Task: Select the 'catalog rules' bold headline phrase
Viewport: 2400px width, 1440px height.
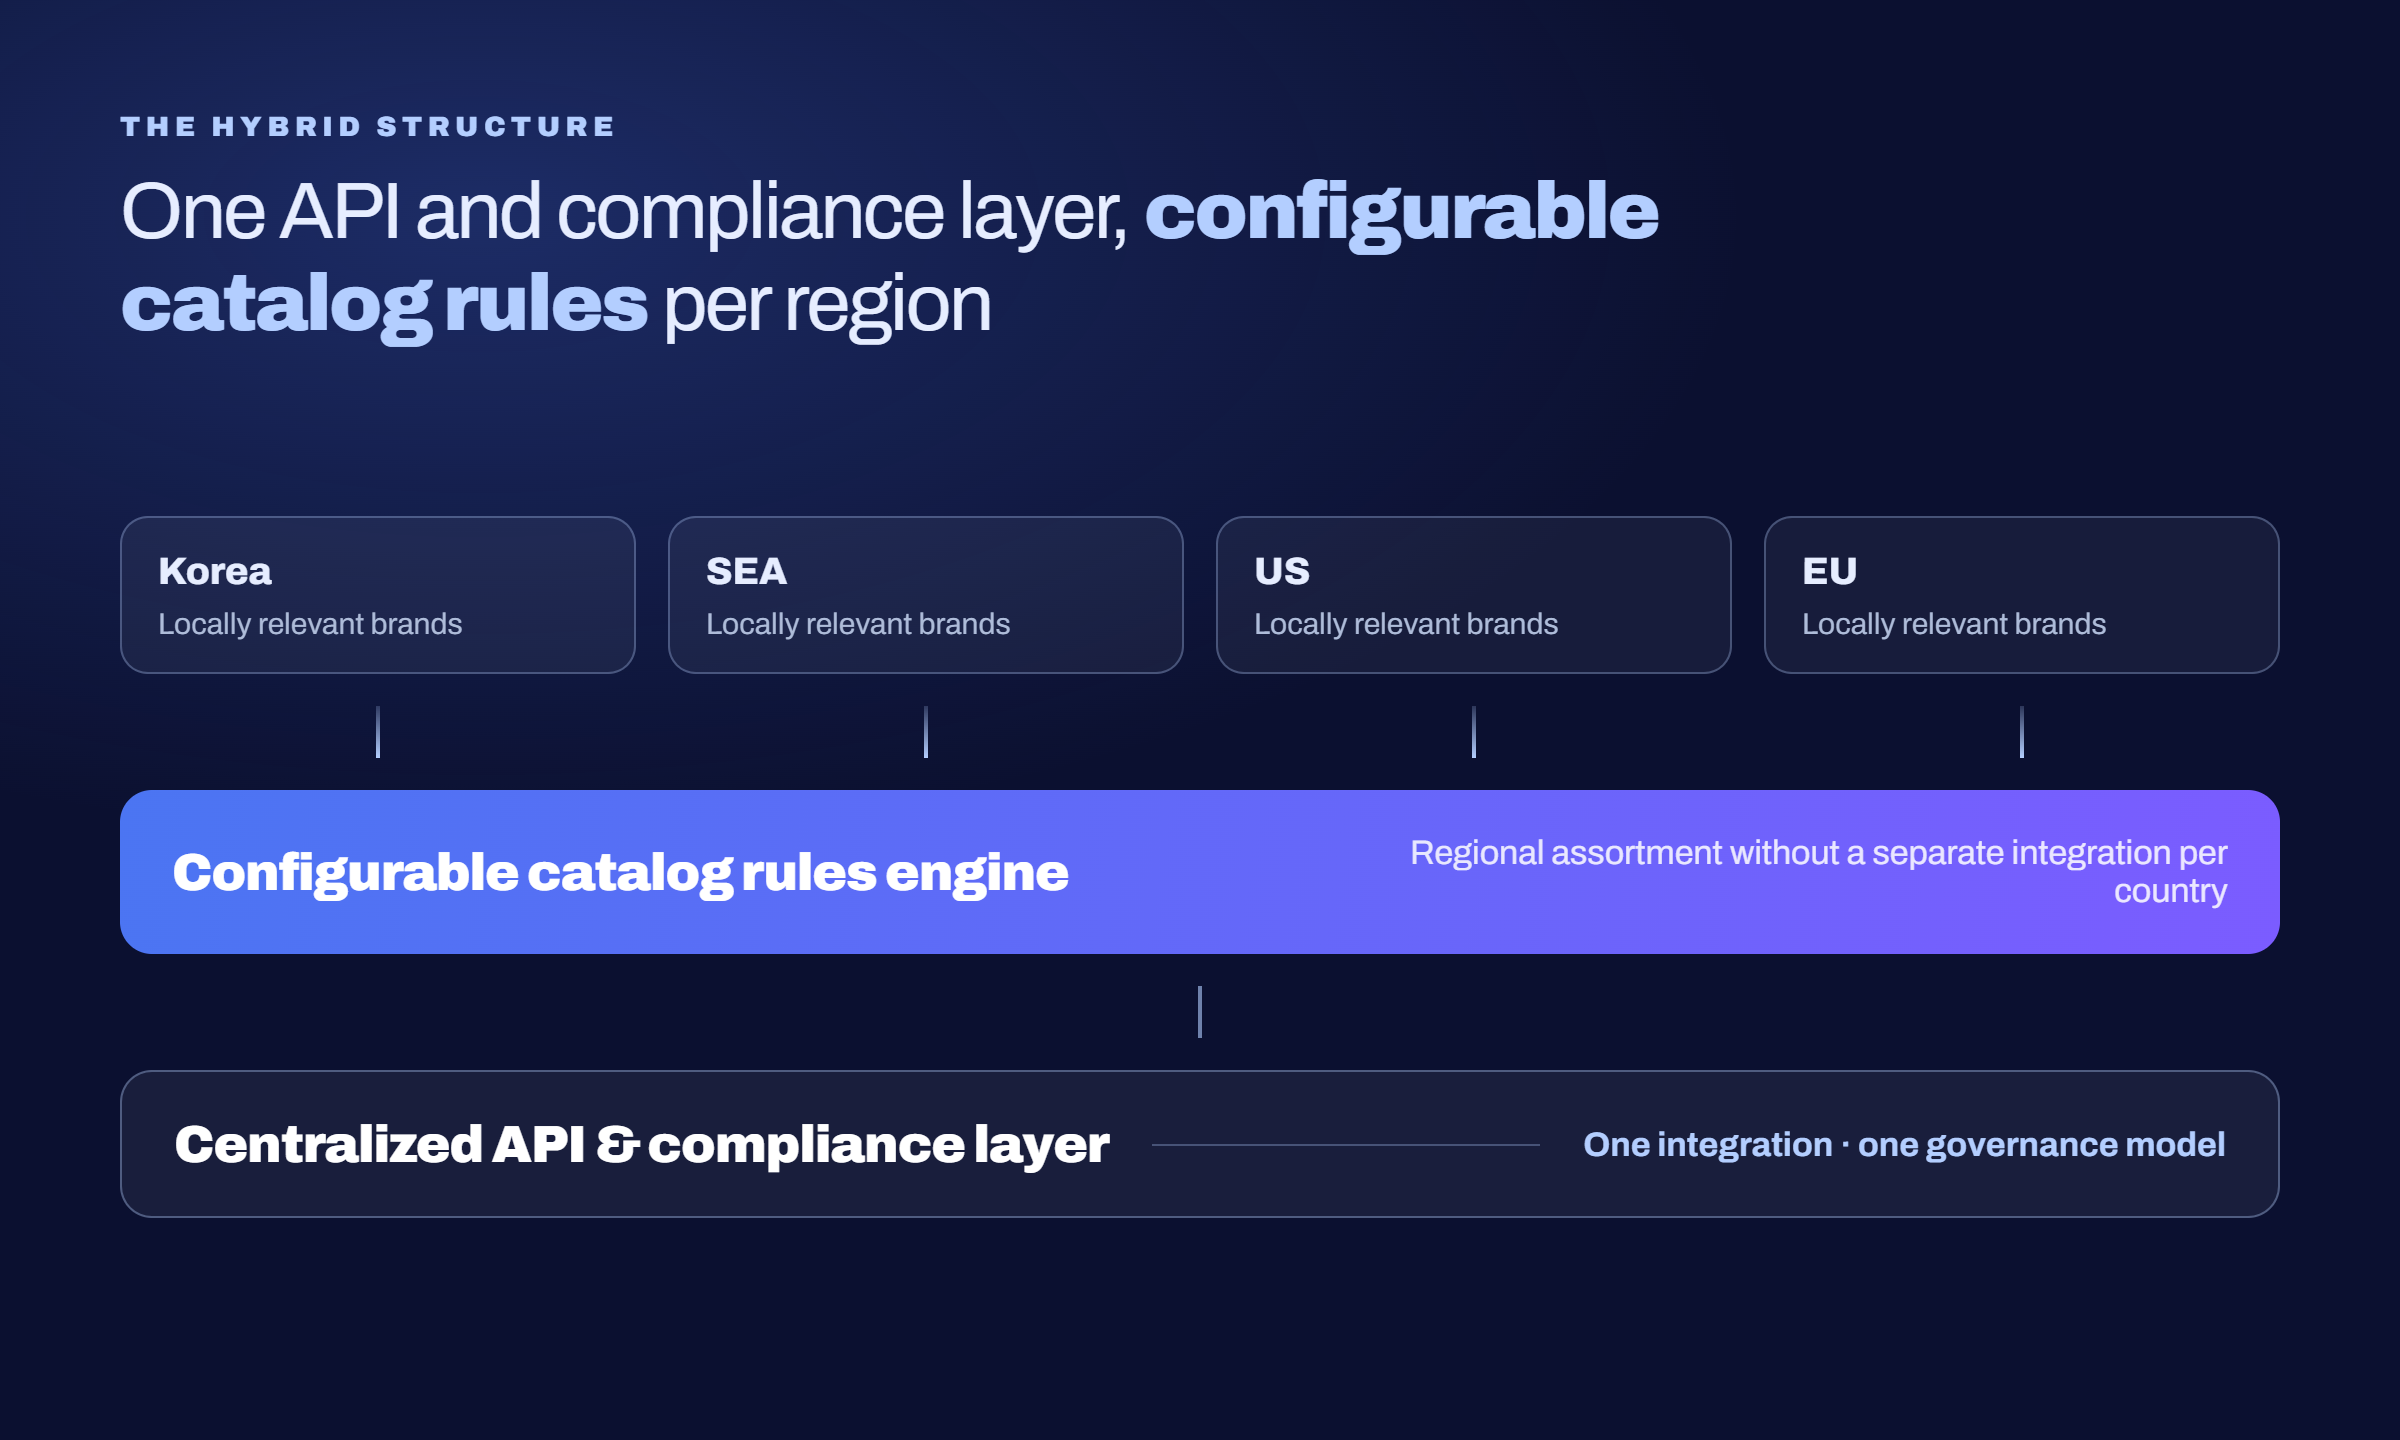Action: [384, 305]
